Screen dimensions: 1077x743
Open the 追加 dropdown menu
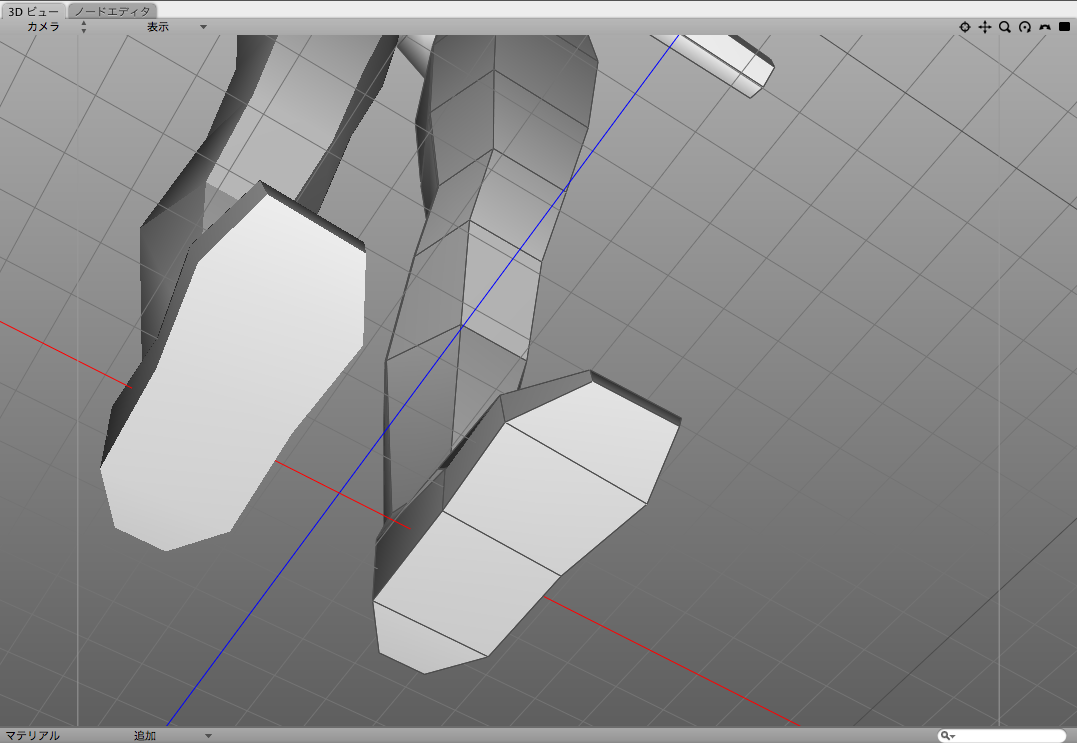[172, 735]
